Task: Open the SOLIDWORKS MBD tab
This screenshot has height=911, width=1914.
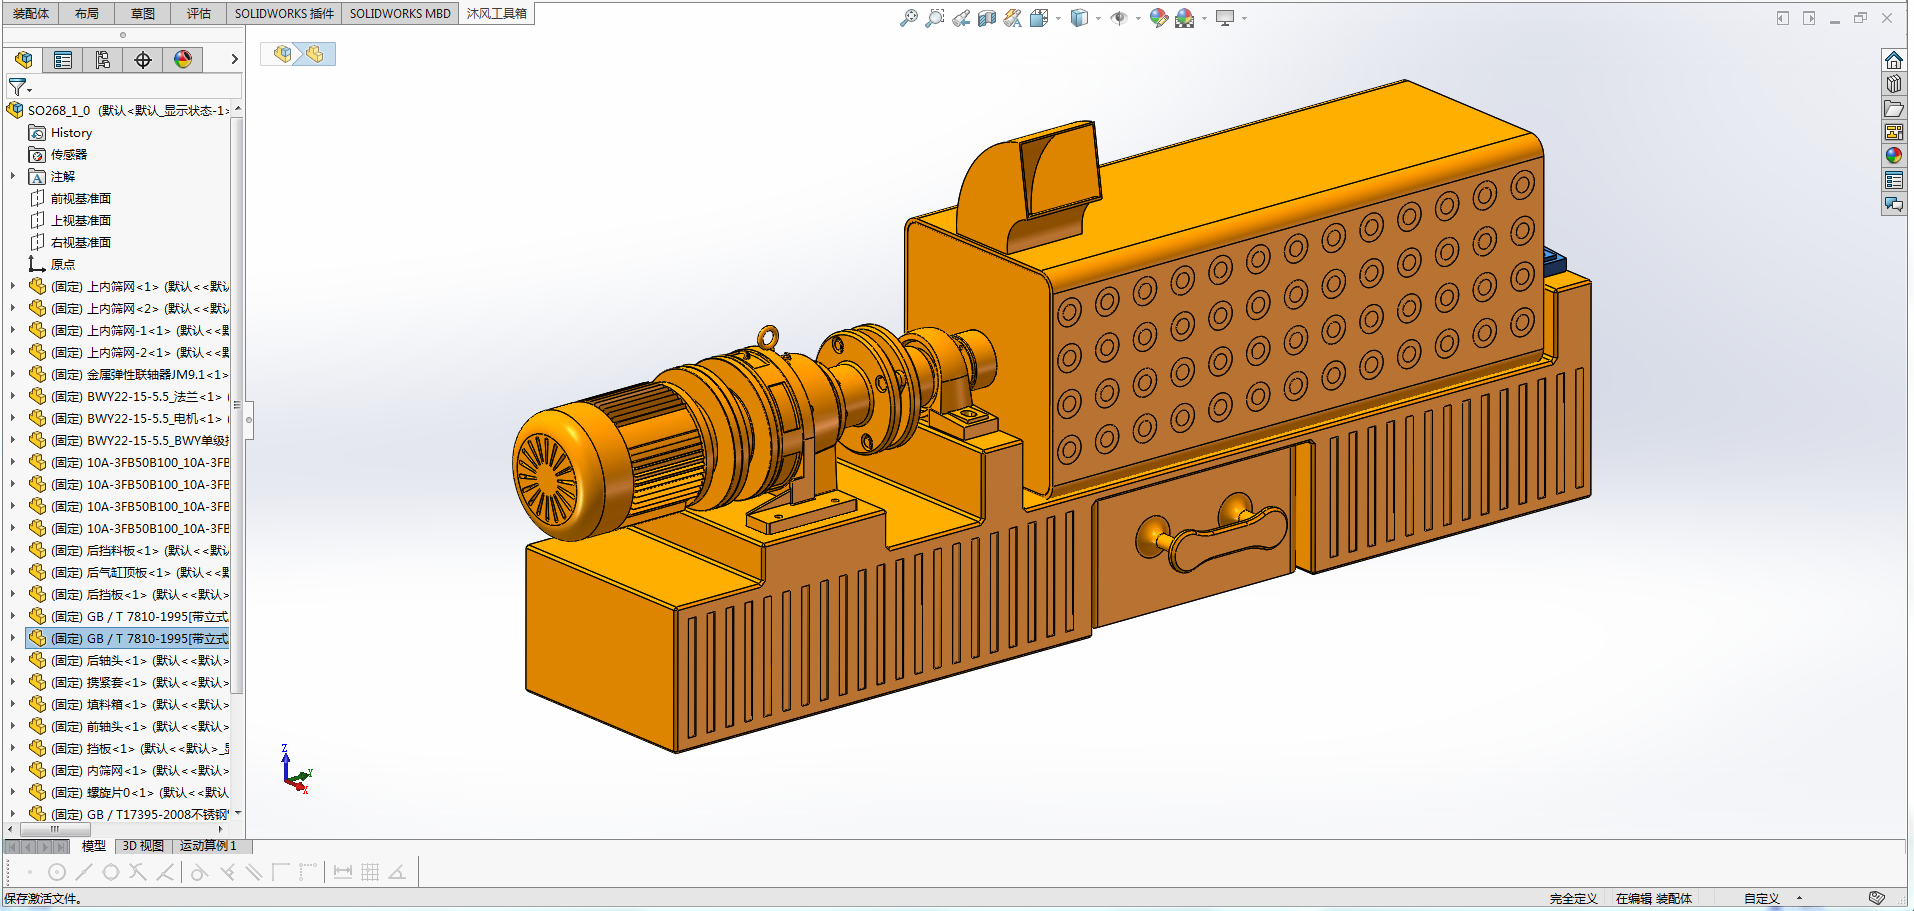Action: coord(400,13)
